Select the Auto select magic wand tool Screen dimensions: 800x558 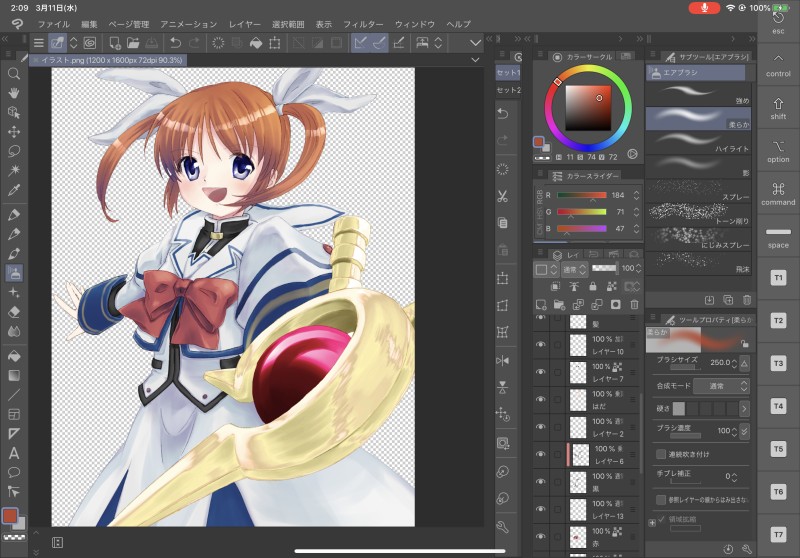pyautogui.click(x=14, y=170)
